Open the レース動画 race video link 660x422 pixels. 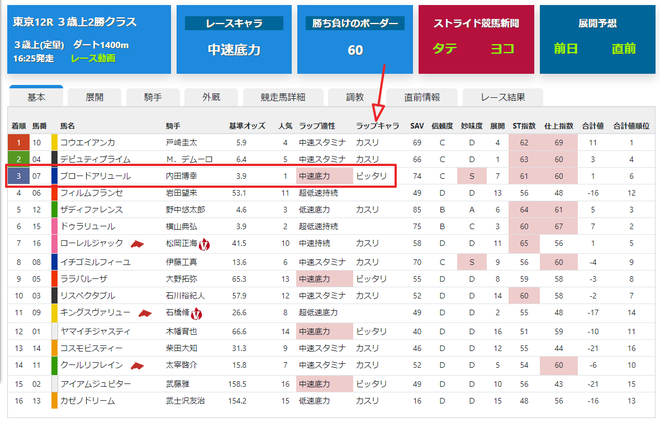(93, 58)
